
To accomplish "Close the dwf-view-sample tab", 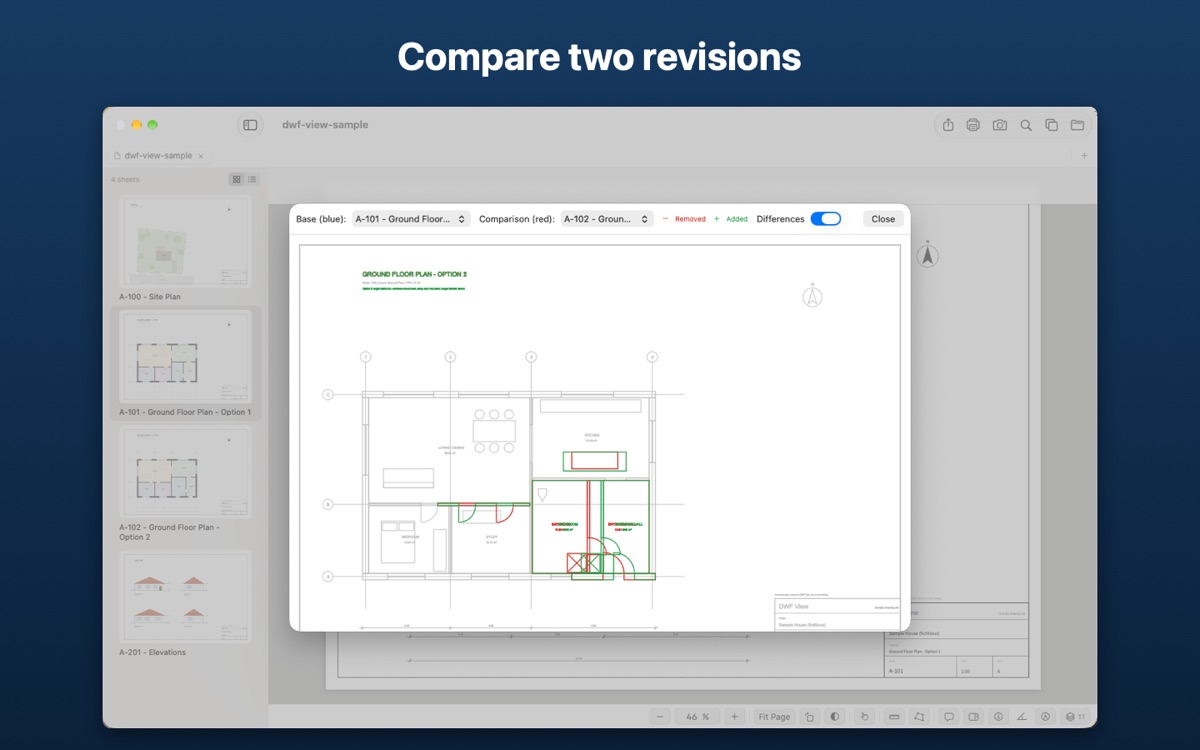I will point(201,156).
